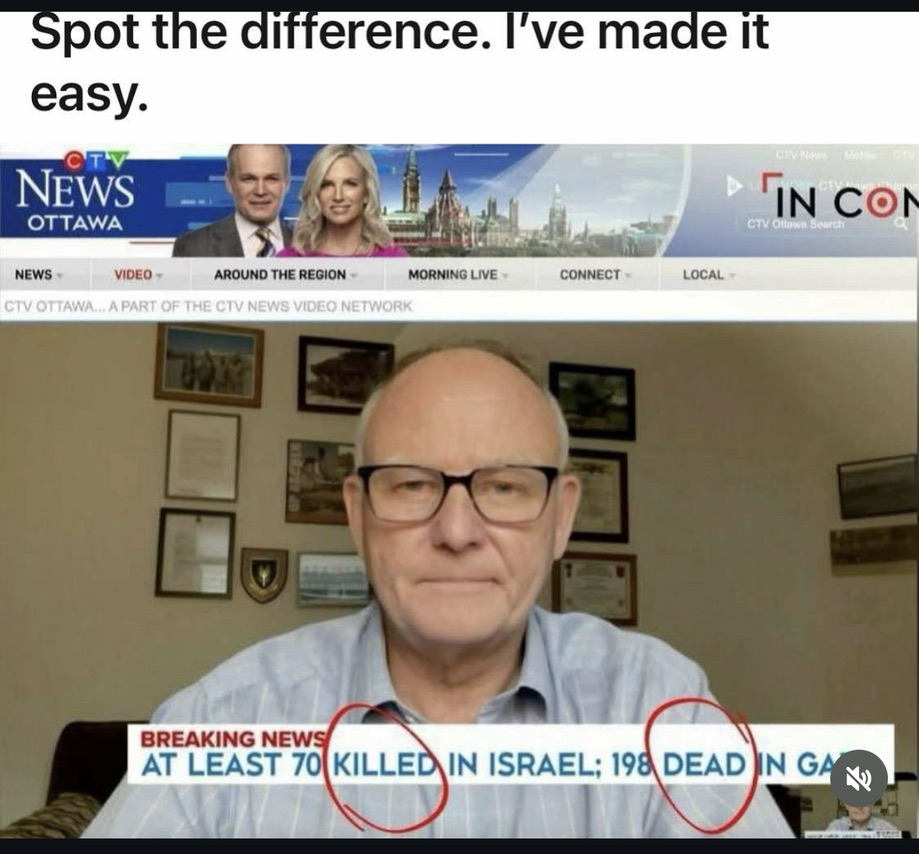
Task: Click the circled word KILLED in headline
Action: (x=384, y=765)
